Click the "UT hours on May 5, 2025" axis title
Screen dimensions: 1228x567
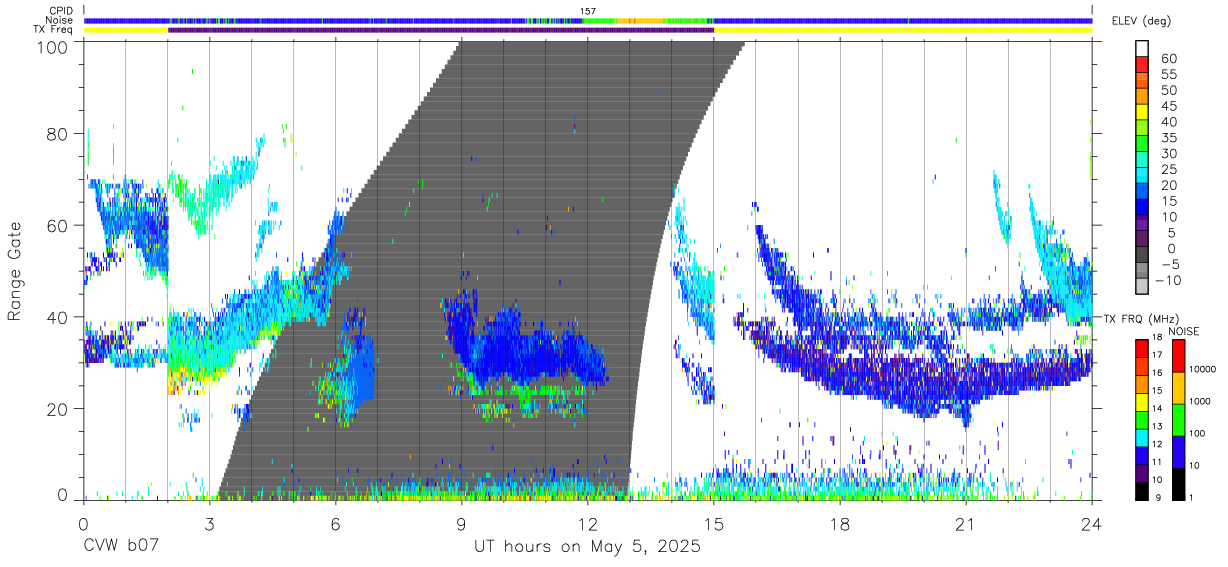[x=587, y=547]
